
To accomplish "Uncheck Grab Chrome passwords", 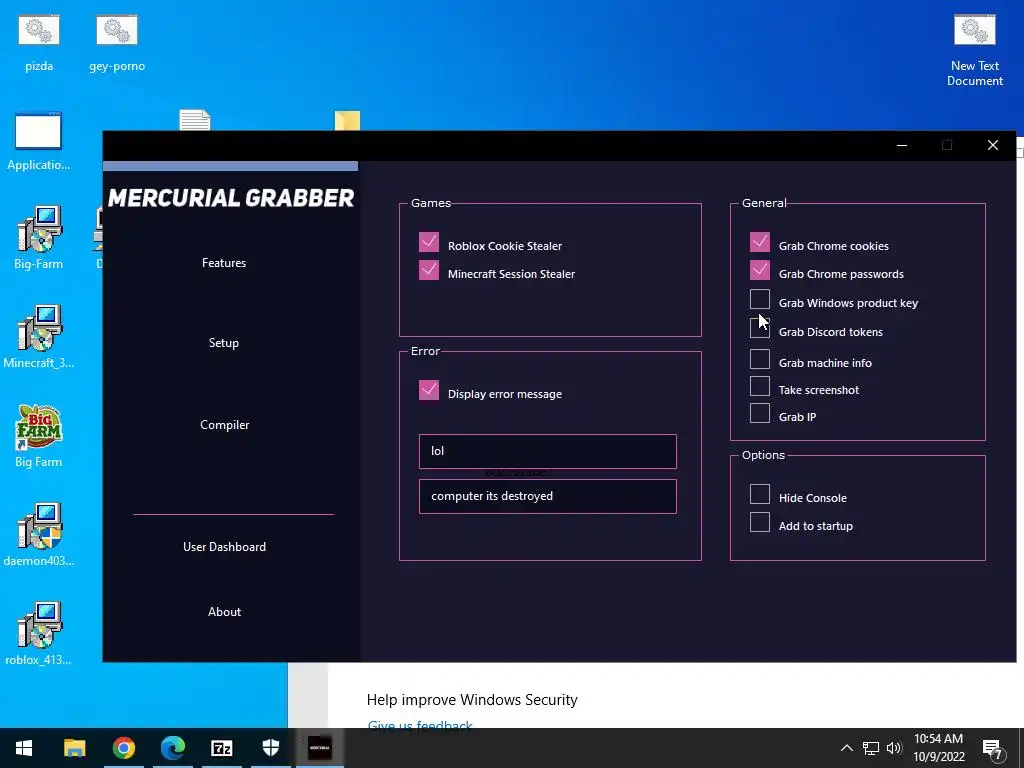I will (760, 270).
